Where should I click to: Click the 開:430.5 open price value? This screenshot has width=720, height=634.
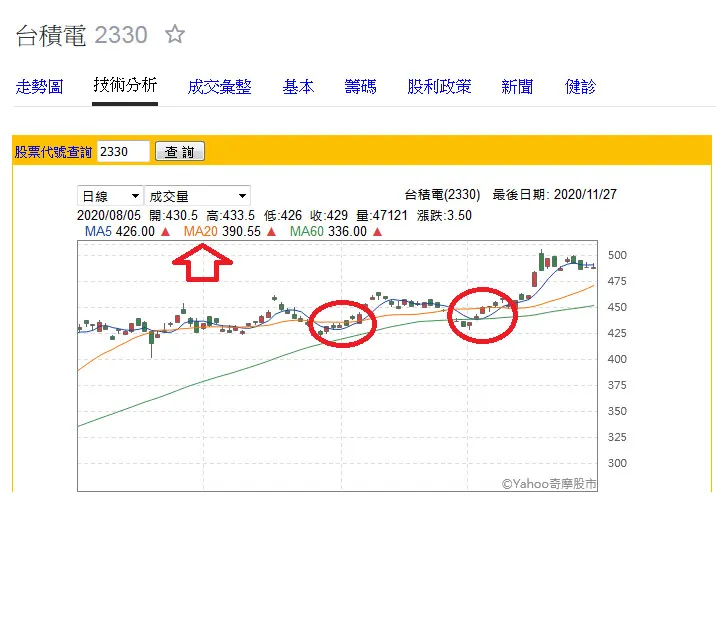pyautogui.click(x=174, y=215)
